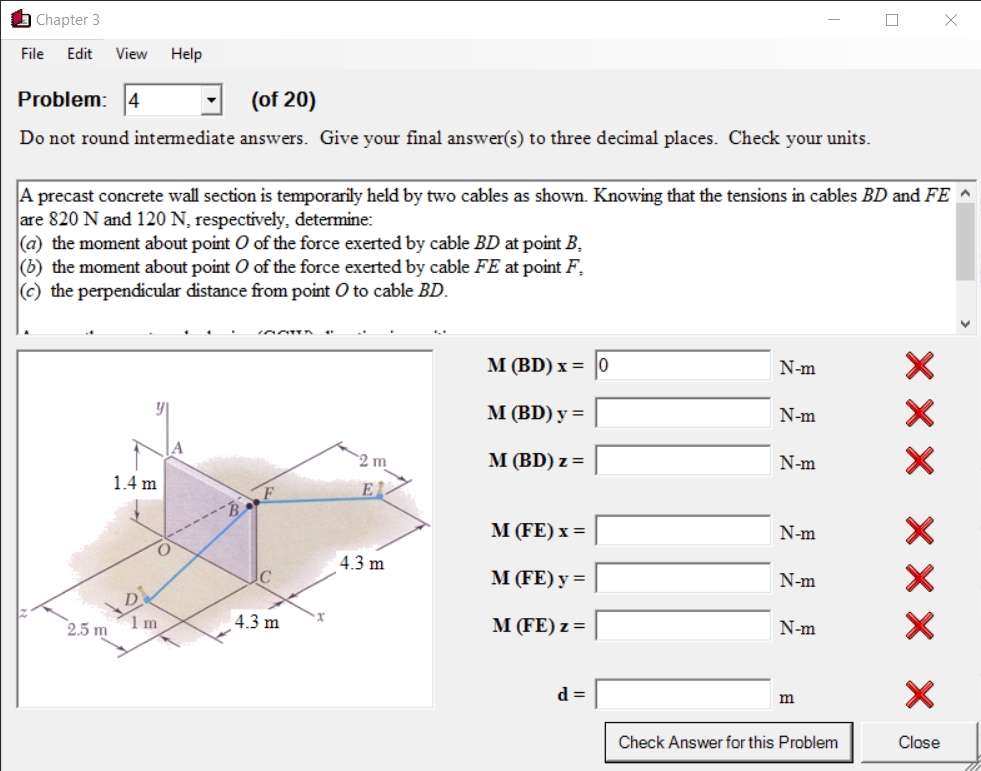Screen dimensions: 981x771
Task: Click the "Problem:" label
Action: 63,100
